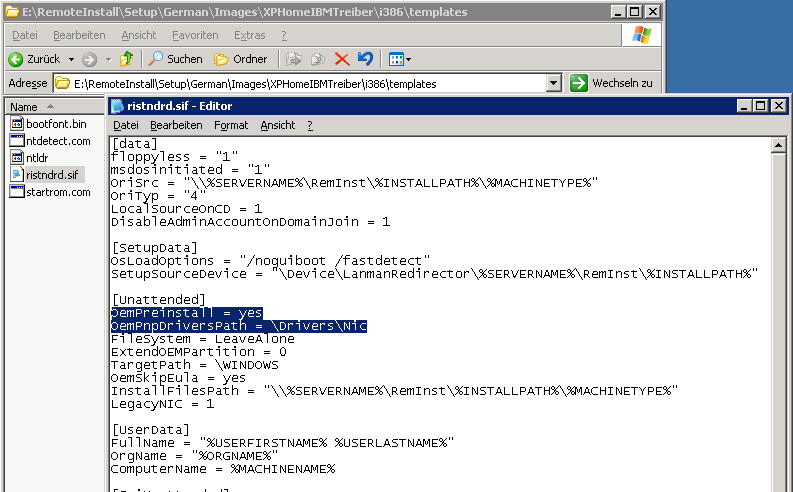This screenshot has width=793, height=492.
Task: Click the red Delete X toolbar icon
Action: pyautogui.click(x=342, y=59)
